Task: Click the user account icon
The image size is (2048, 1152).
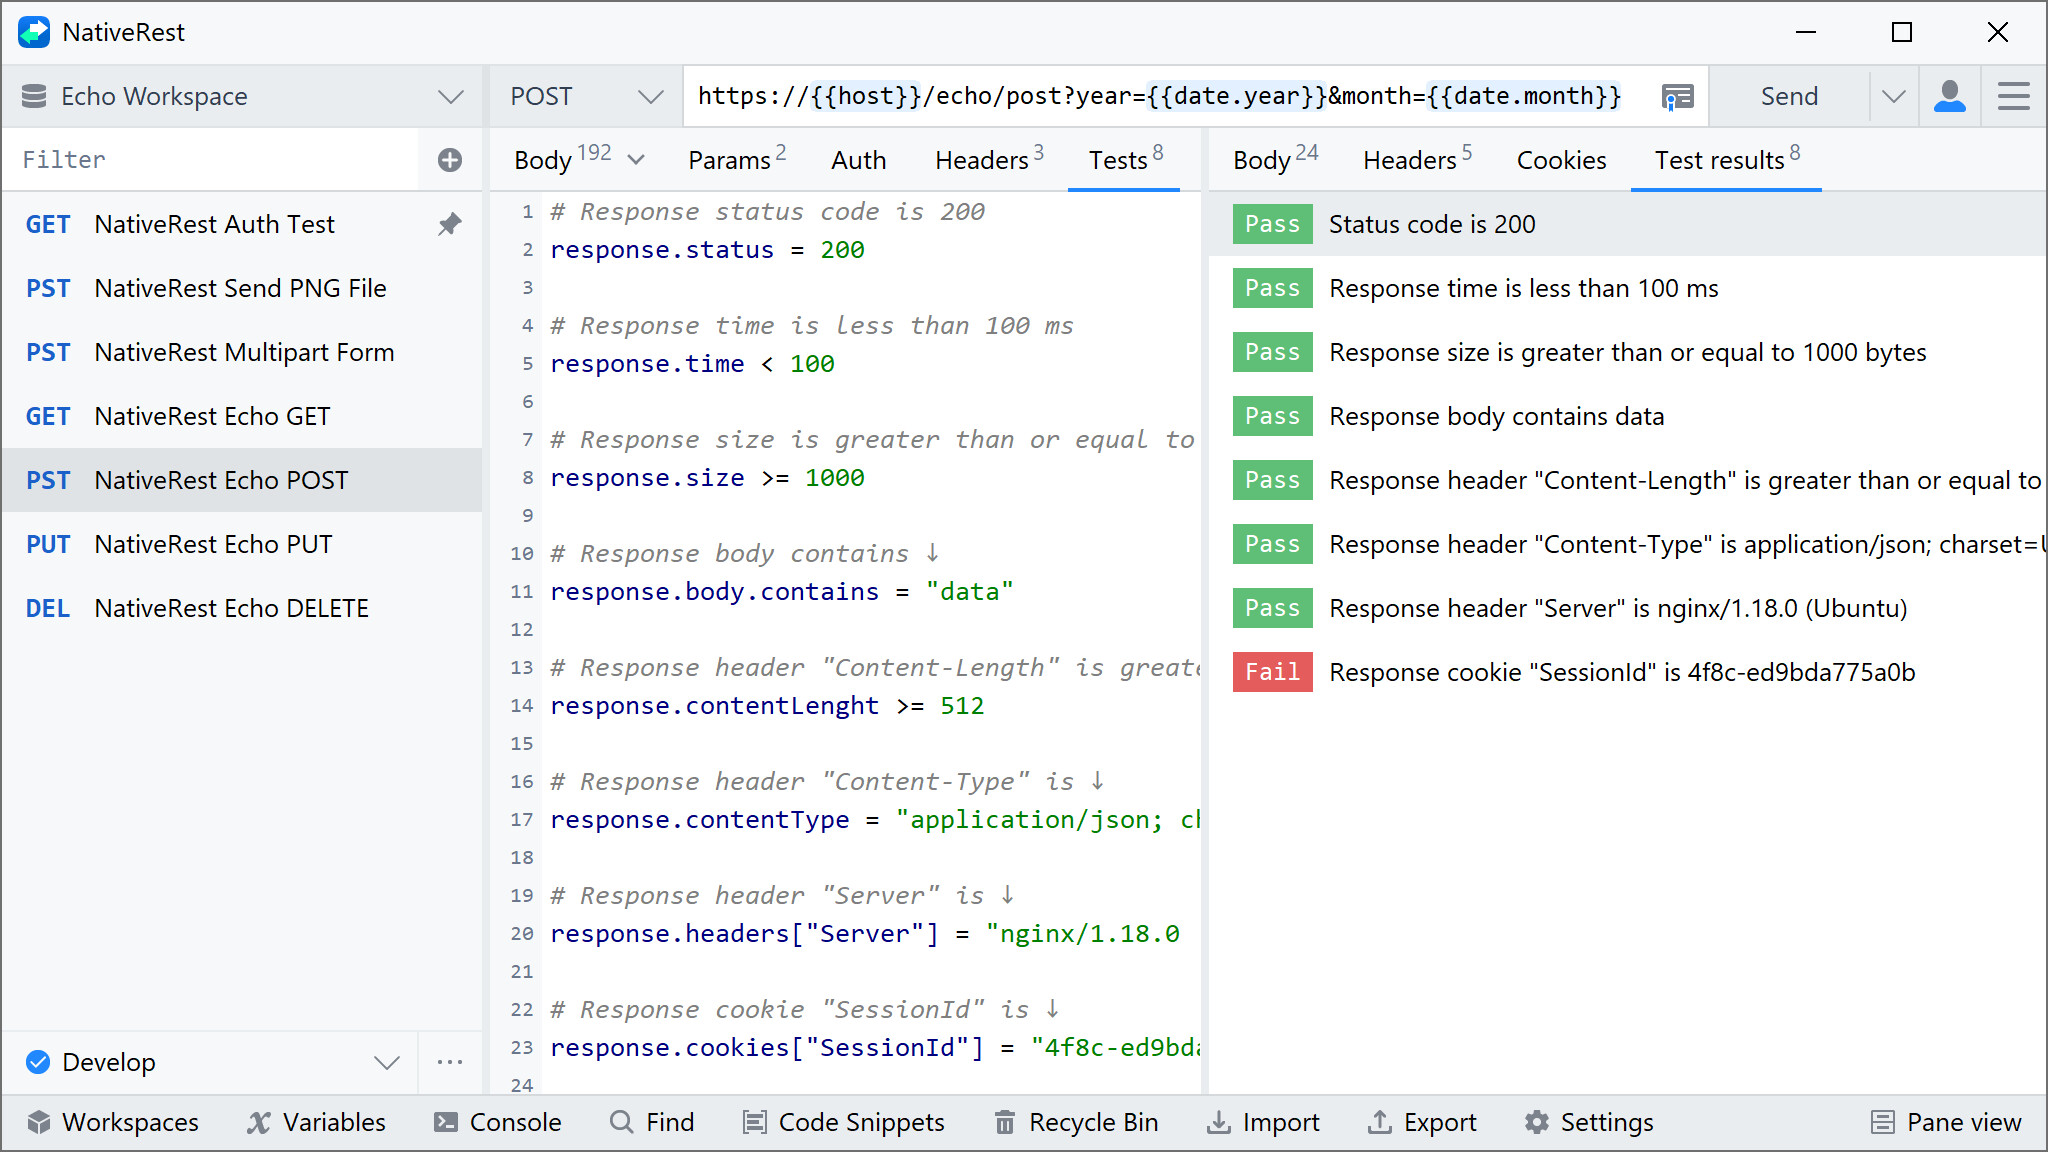Action: click(x=1949, y=96)
